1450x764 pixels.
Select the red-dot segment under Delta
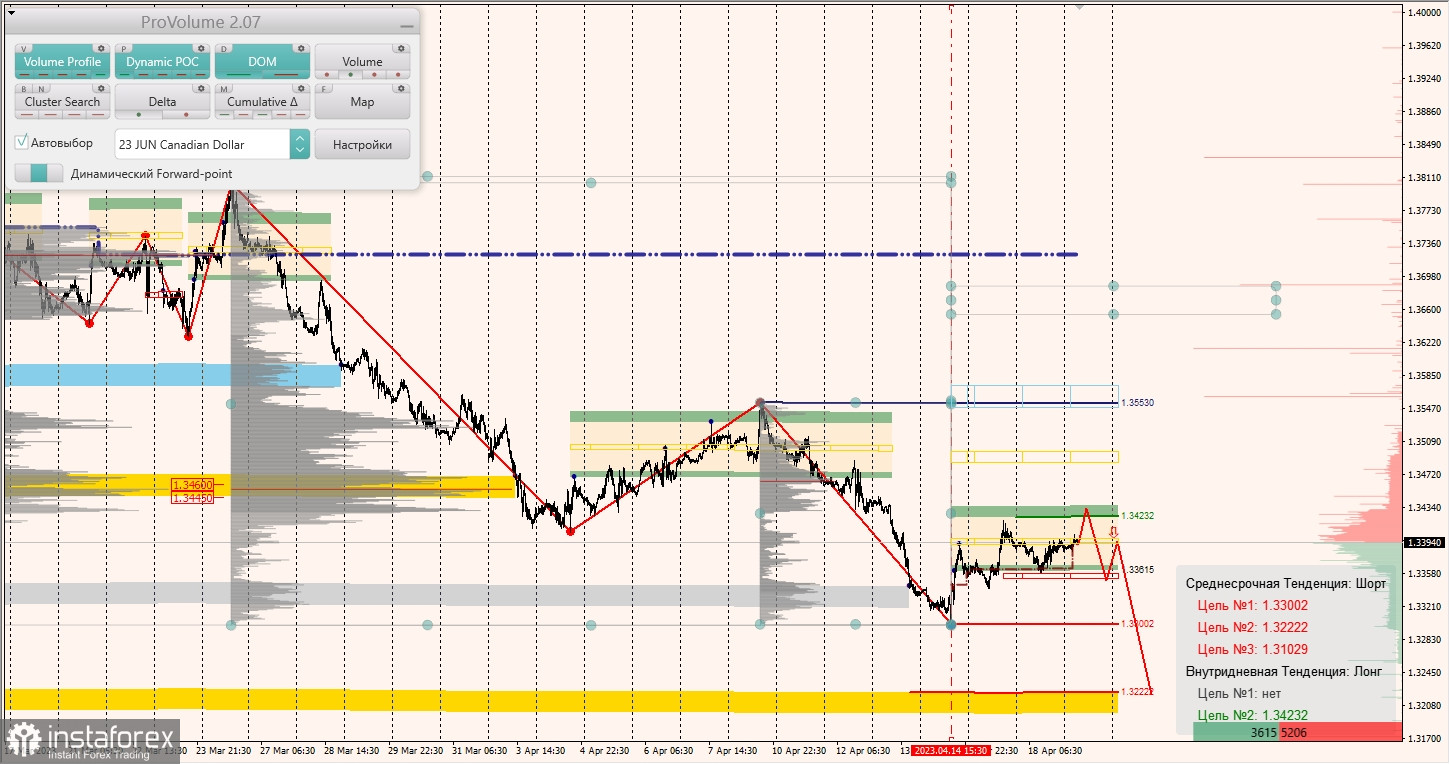coord(186,114)
